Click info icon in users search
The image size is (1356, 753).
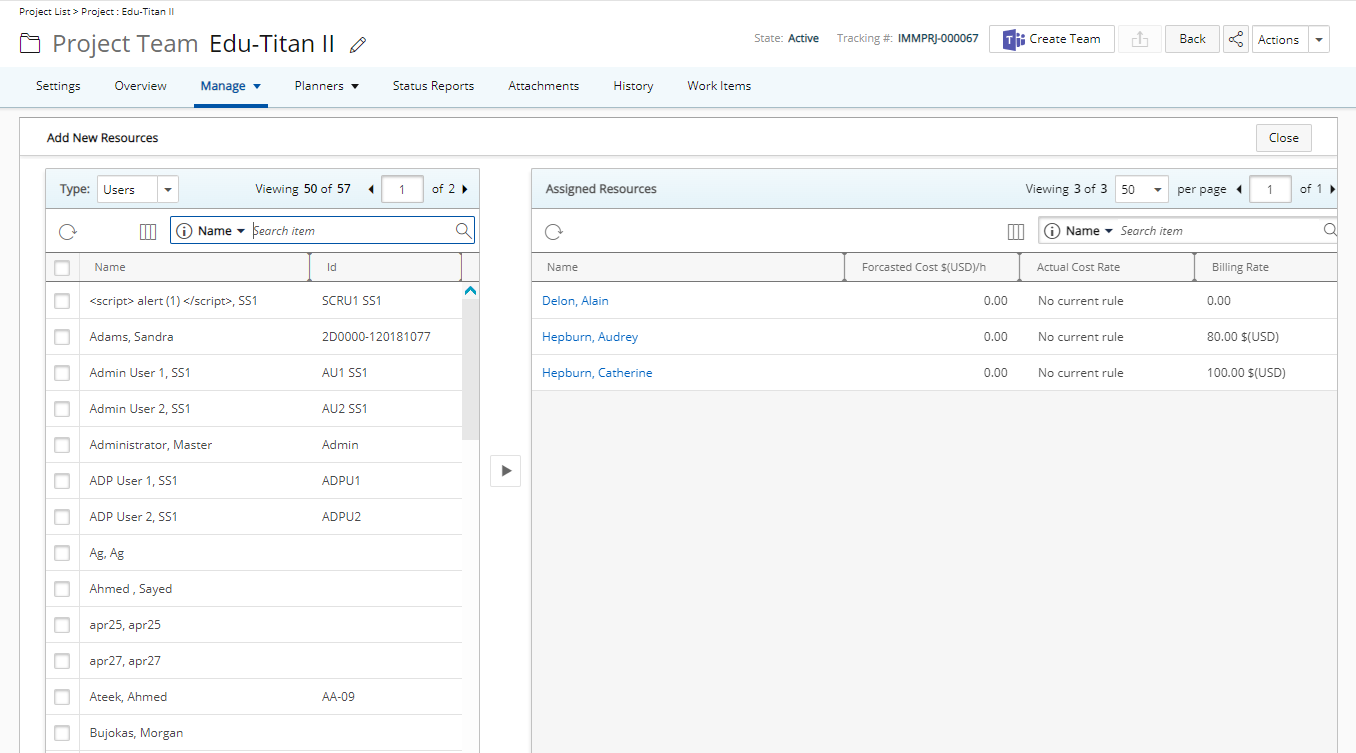click(x=184, y=231)
